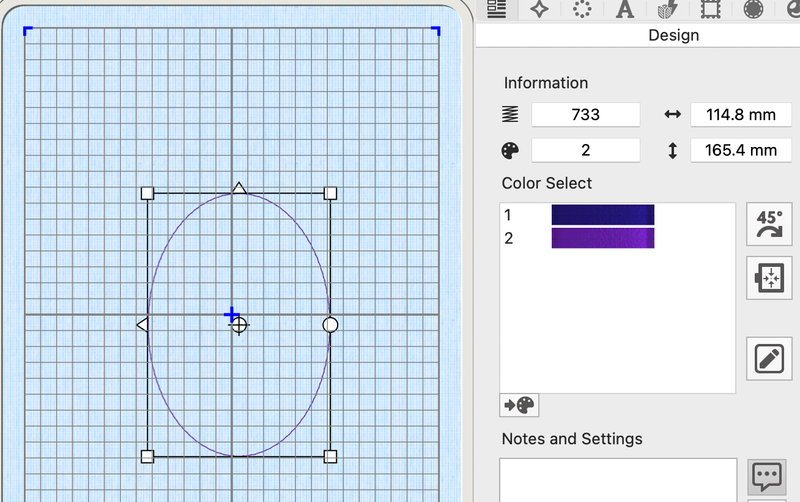Click the speech bubble notes button
Screen dimensions: 800x502
[x=767, y=477]
